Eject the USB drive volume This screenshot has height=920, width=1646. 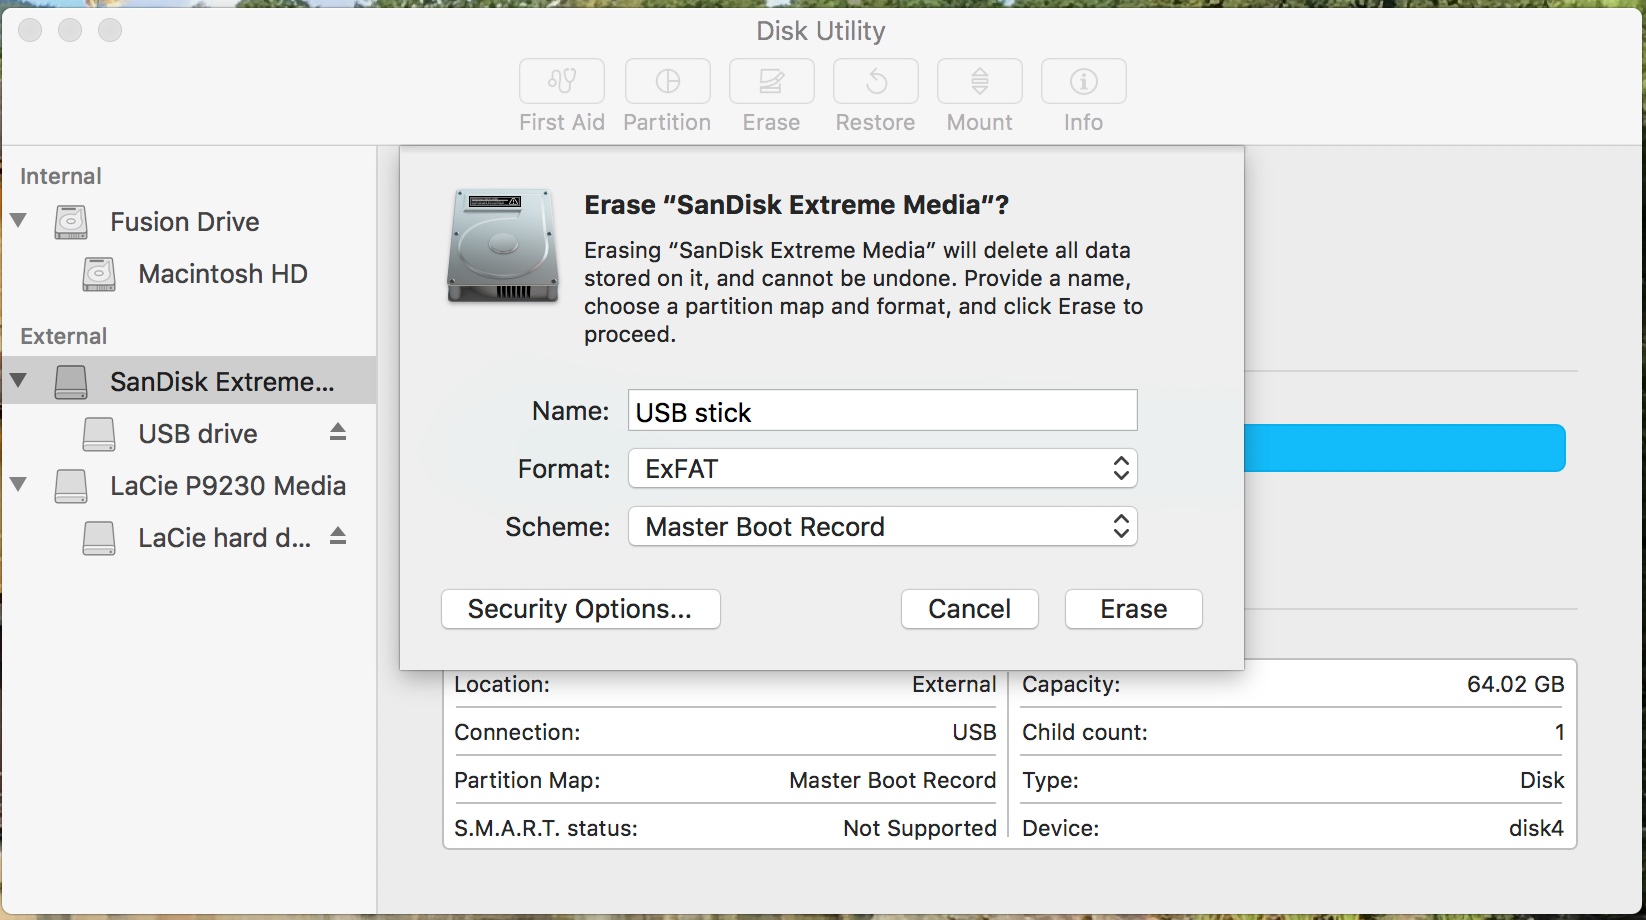[x=338, y=432]
